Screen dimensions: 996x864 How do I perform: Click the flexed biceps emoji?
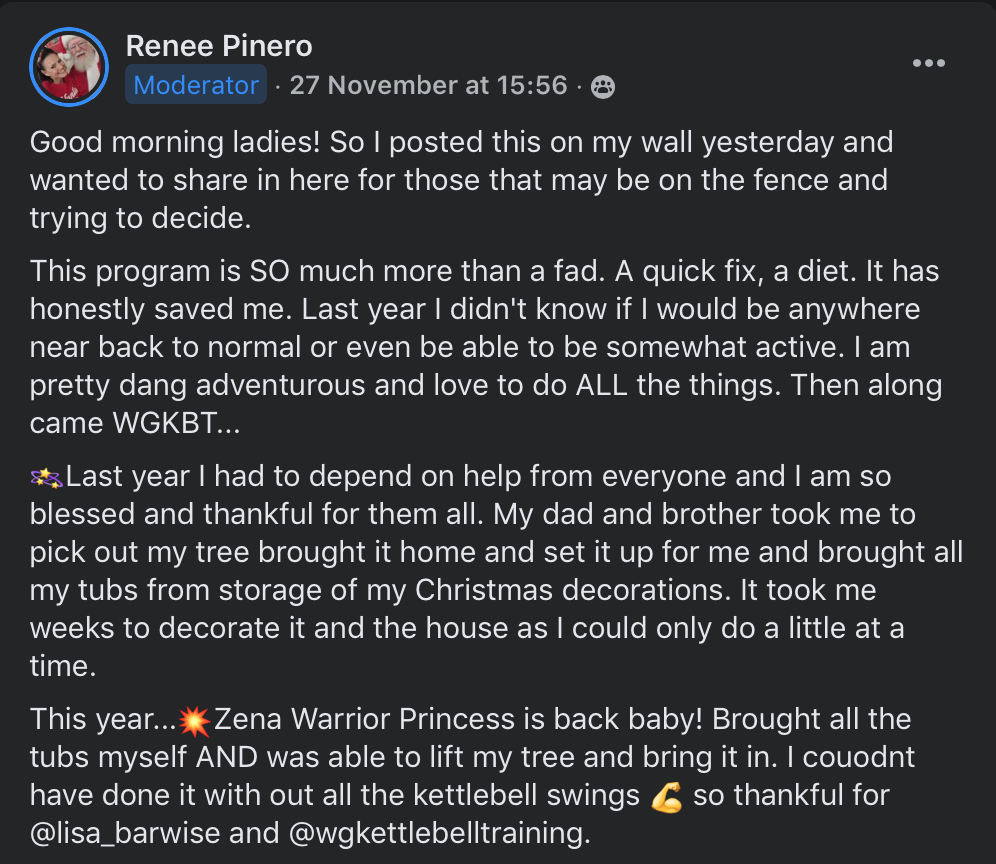(x=666, y=797)
